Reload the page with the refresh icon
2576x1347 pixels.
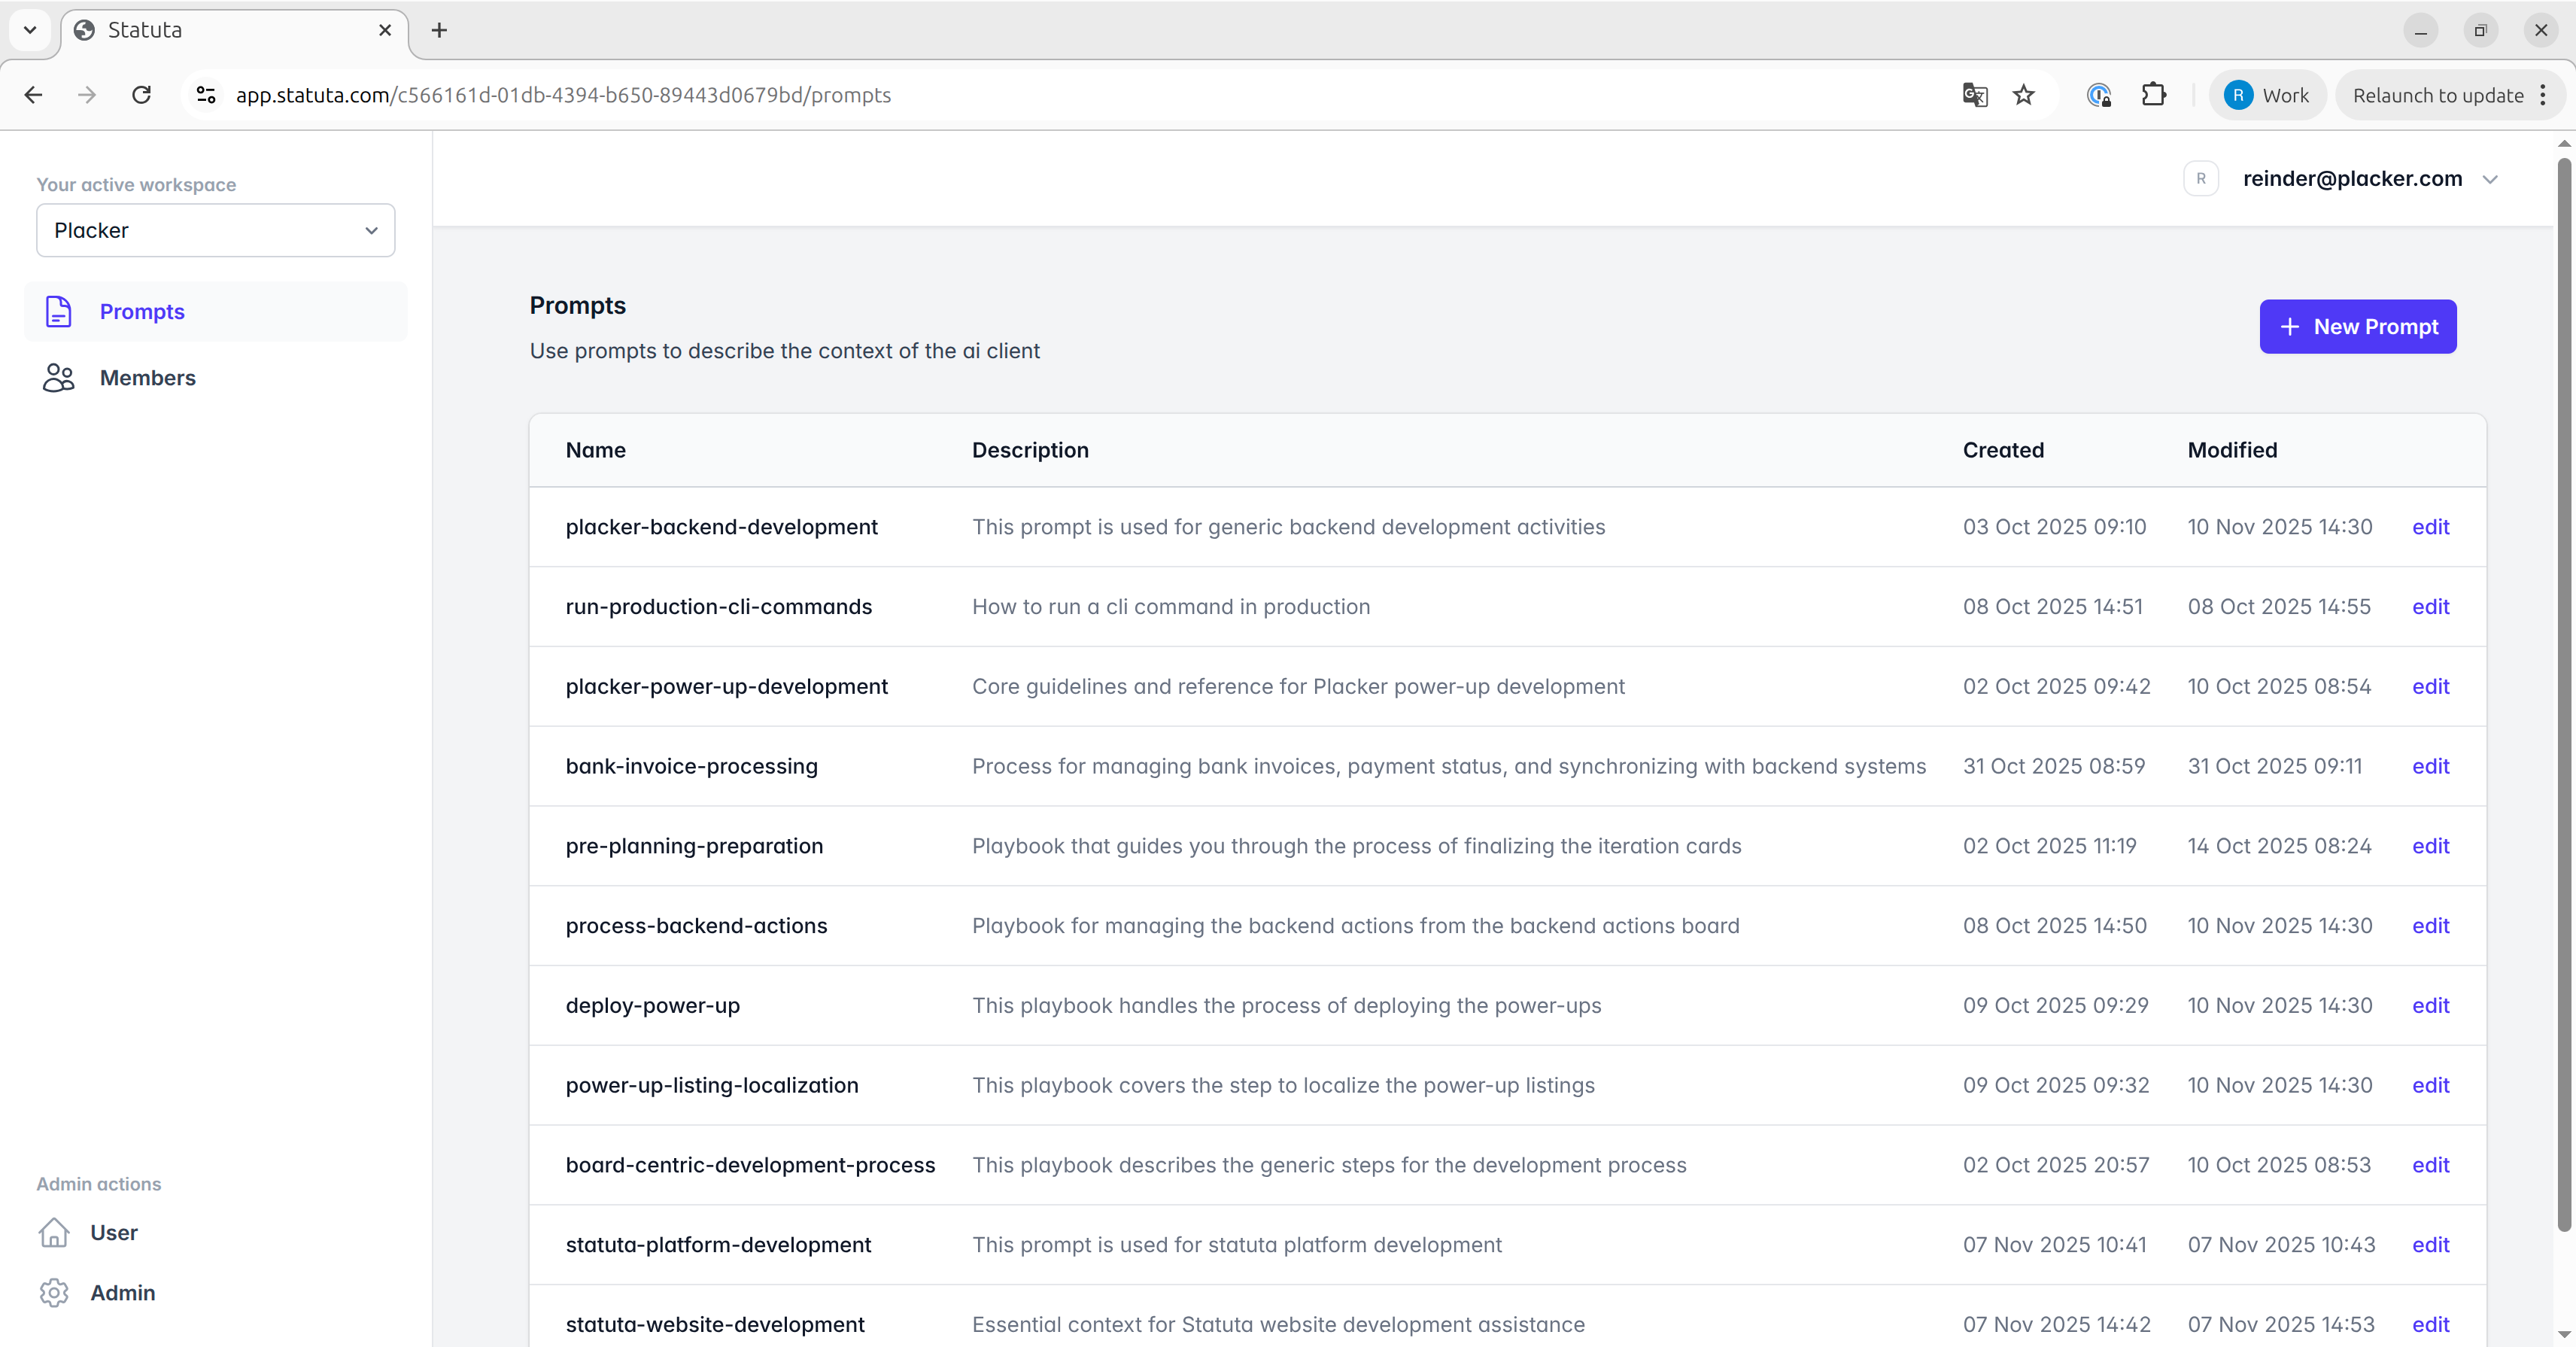click(x=140, y=94)
